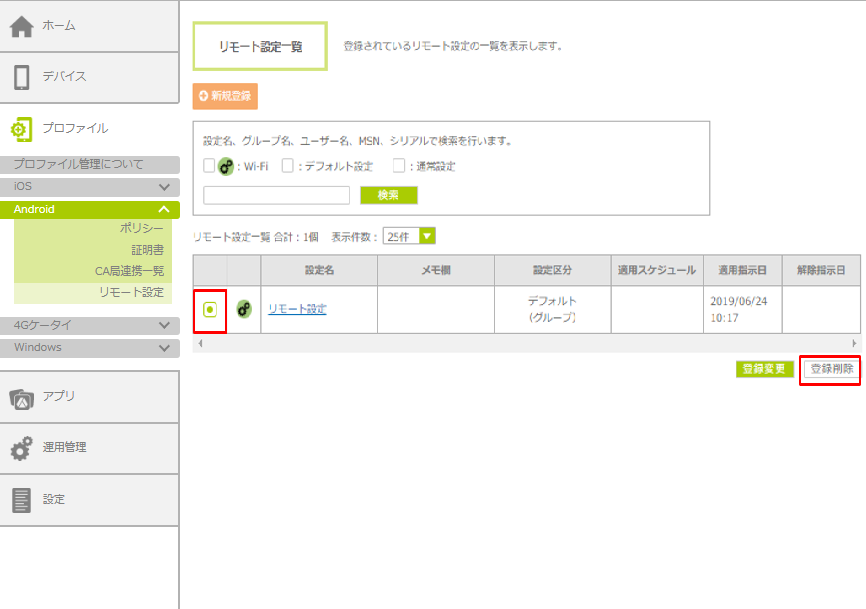
Task: Open the 表示件数 25件 dropdown
Action: (427, 237)
